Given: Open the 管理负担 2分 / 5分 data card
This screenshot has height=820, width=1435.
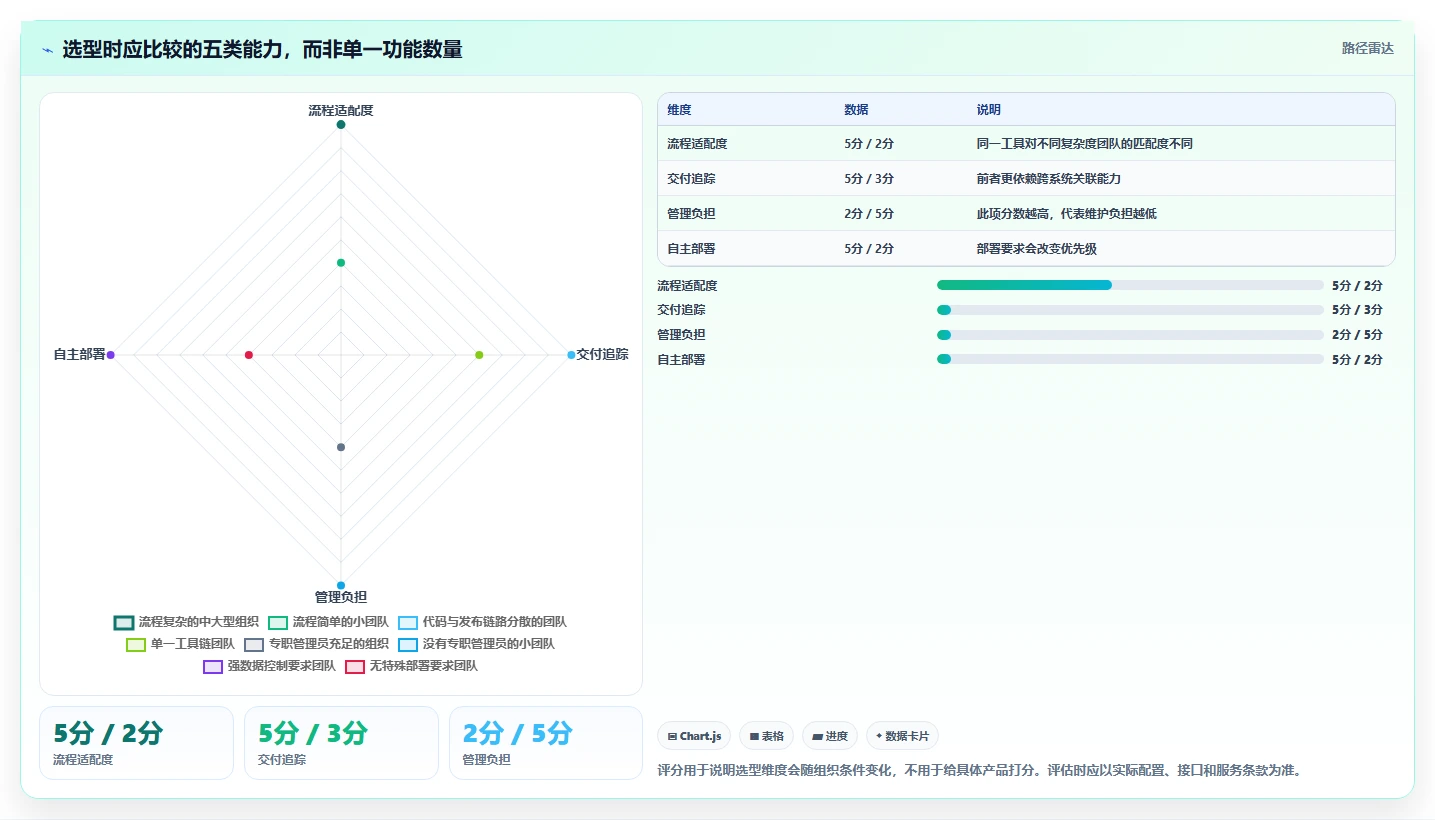Looking at the screenshot, I should tap(546, 743).
